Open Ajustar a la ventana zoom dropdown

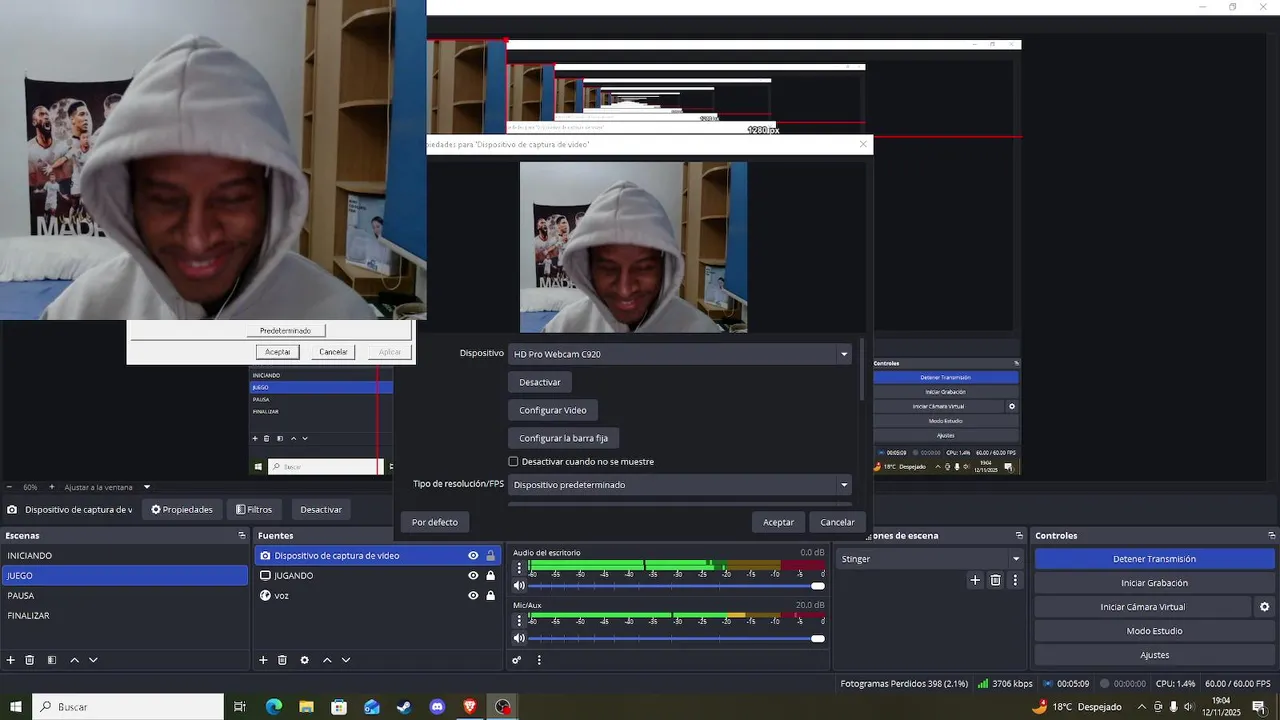click(107, 487)
